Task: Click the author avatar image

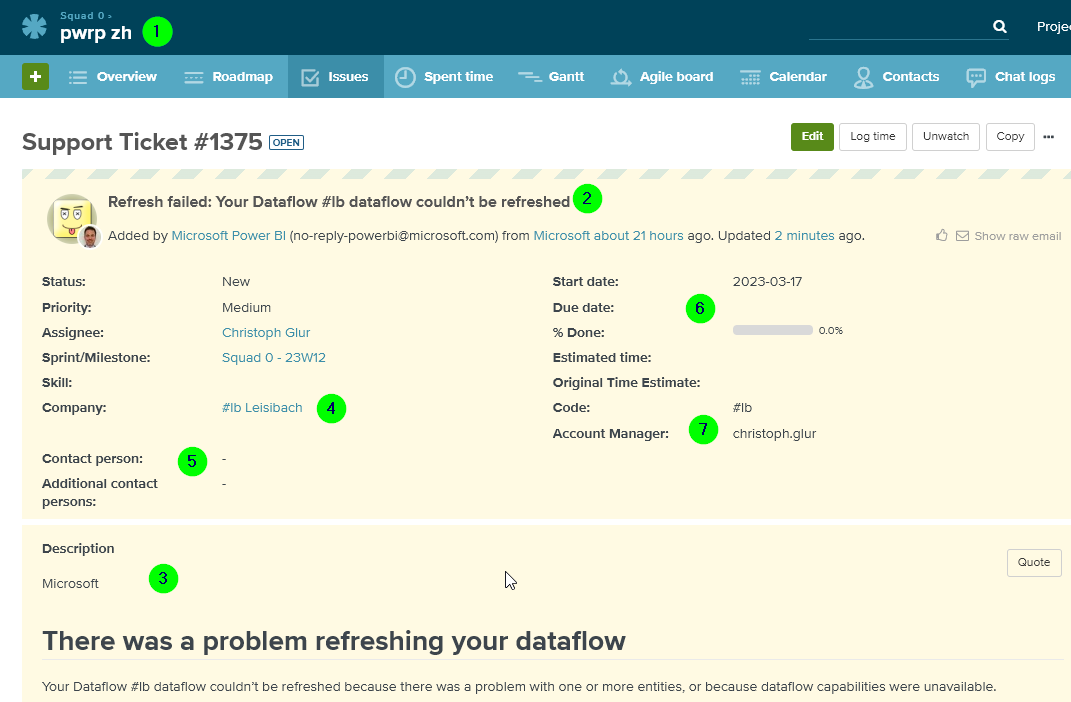Action: pos(72,220)
